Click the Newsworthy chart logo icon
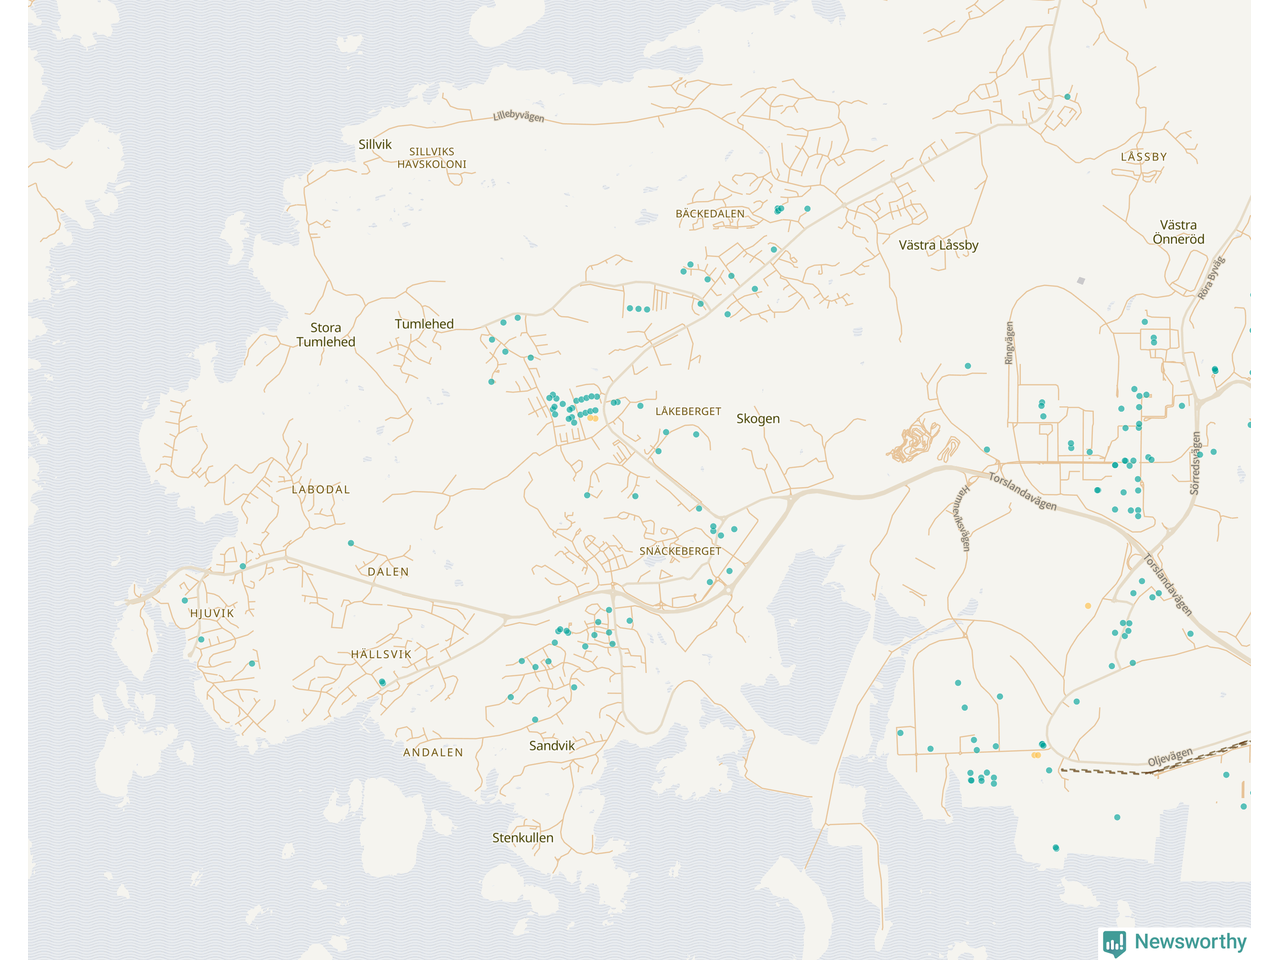 pos(1114,943)
